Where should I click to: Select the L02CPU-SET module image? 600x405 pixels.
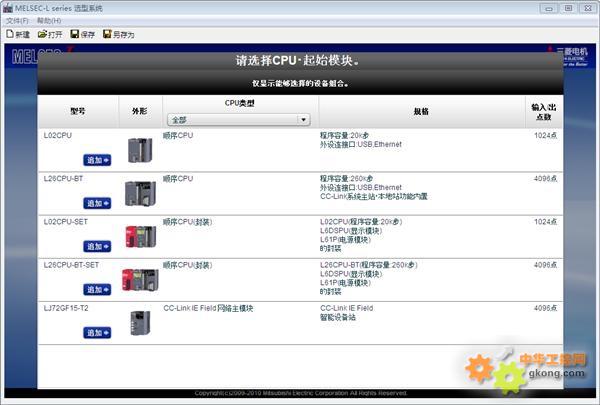(x=141, y=237)
